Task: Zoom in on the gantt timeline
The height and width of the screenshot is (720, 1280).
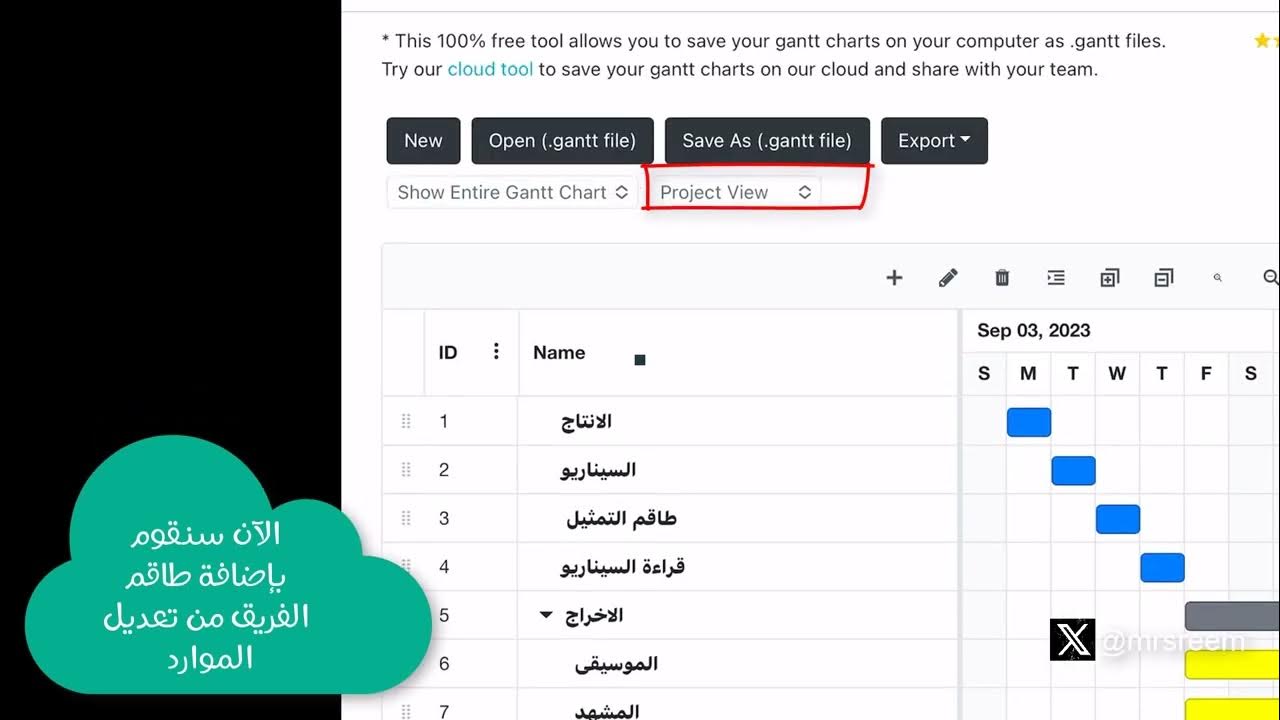Action: [1218, 277]
